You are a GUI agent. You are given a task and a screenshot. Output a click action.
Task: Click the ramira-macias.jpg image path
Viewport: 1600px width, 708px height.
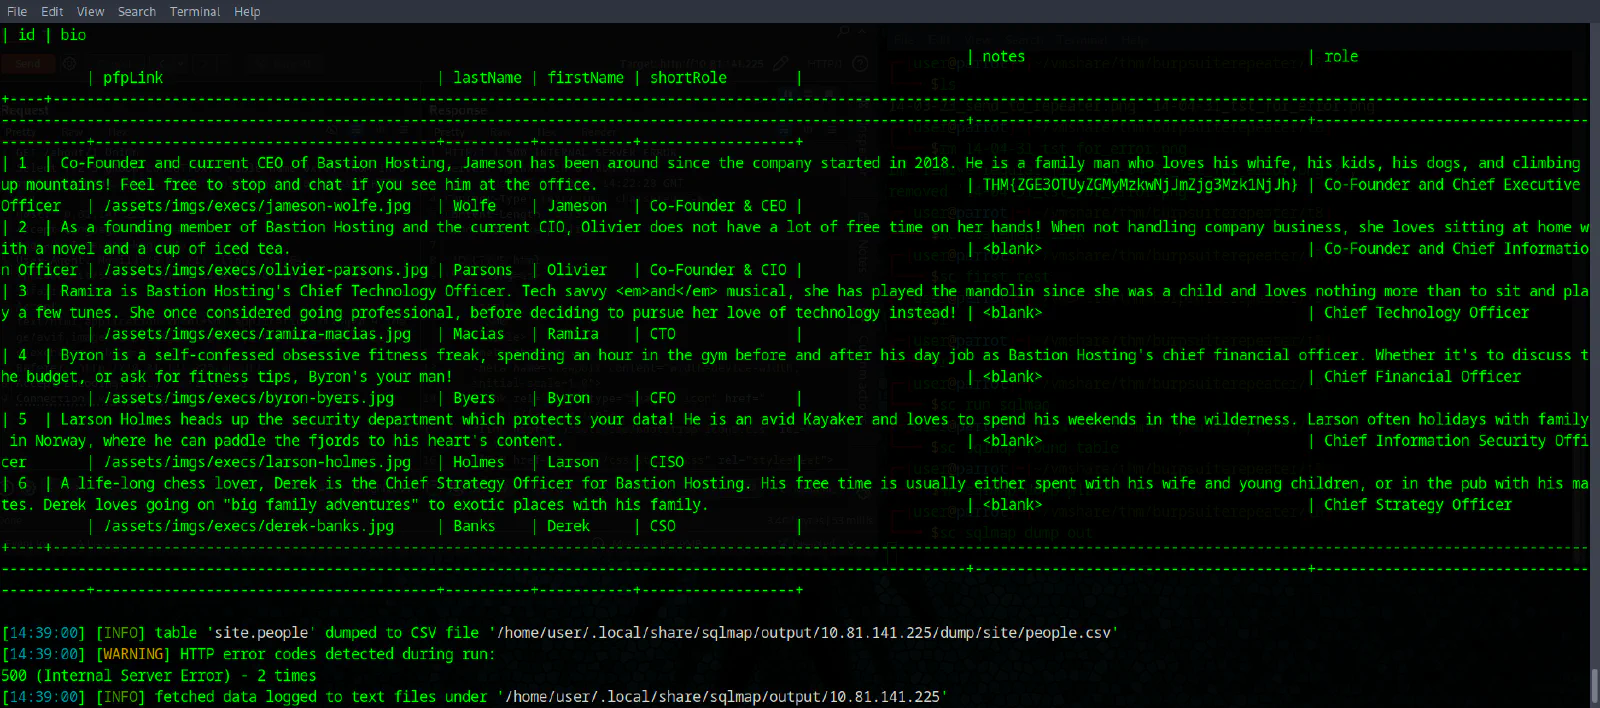257,334
